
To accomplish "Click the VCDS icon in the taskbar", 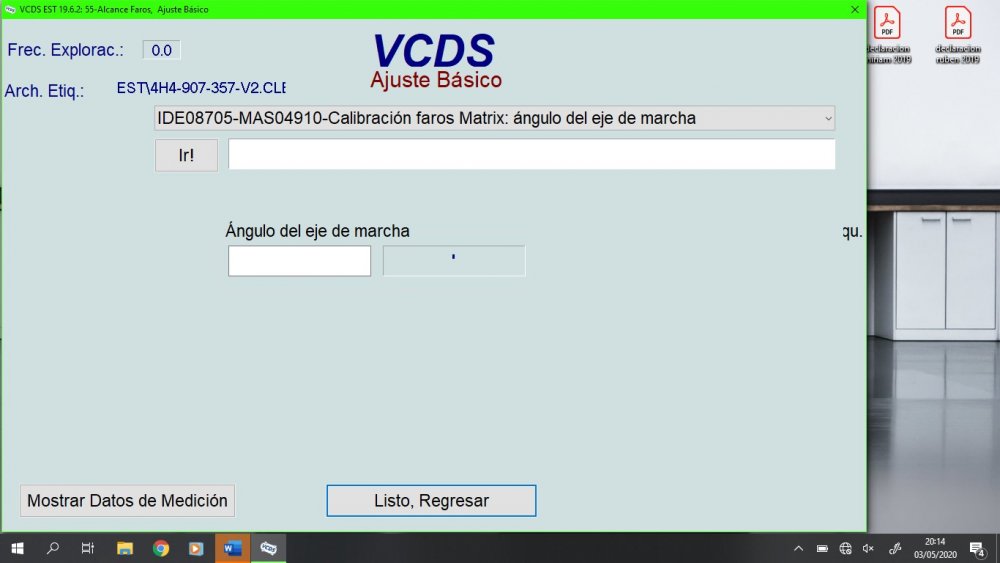I will pos(269,548).
